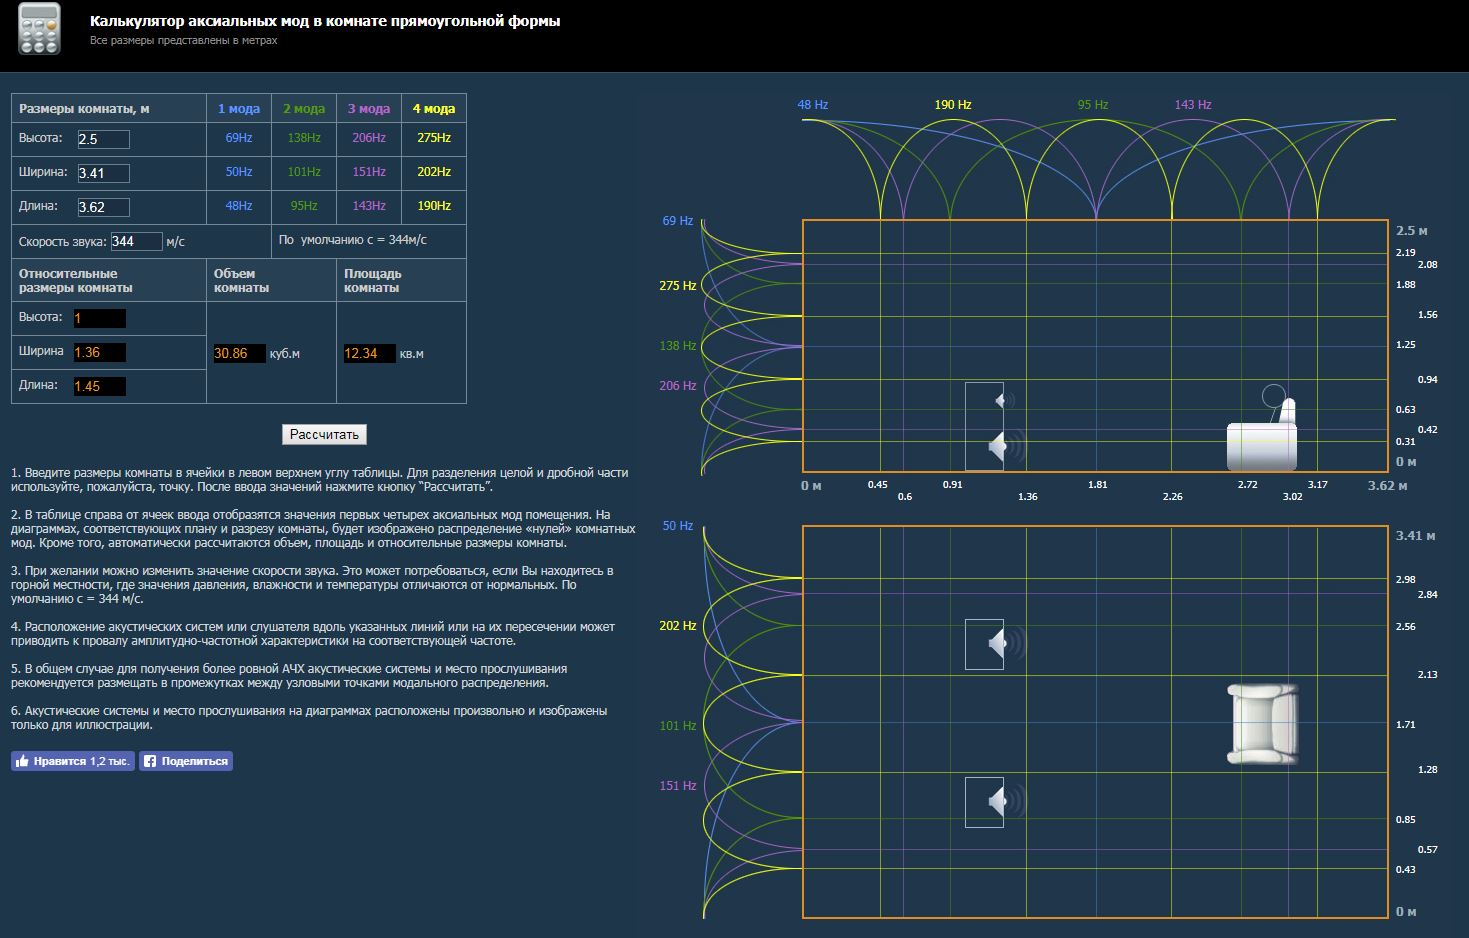Image resolution: width=1469 pixels, height=938 pixels.
Task: Select the room area 12.34 field
Action: [370, 353]
